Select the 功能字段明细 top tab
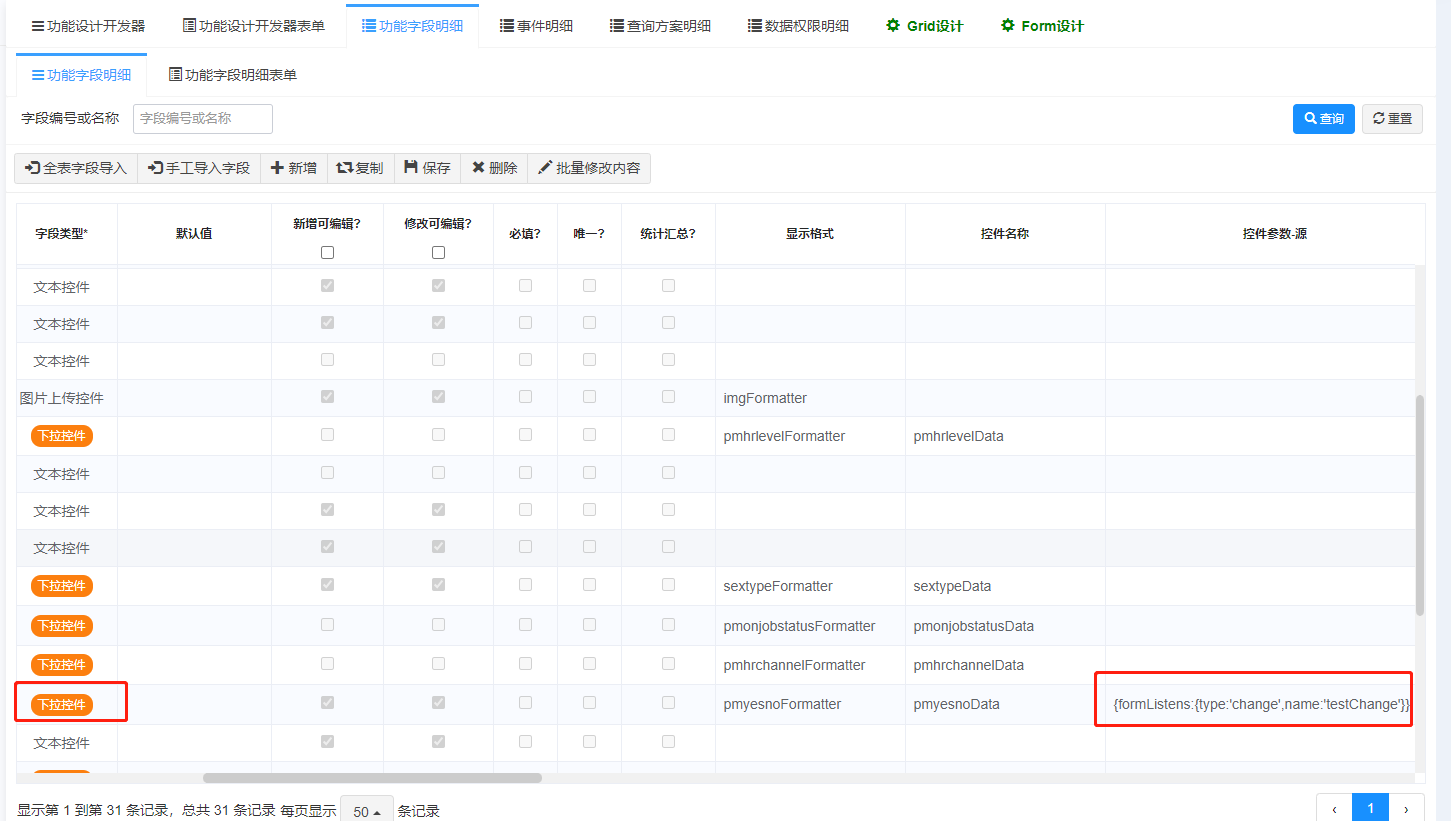The image size is (1451, 821). [x=412, y=26]
